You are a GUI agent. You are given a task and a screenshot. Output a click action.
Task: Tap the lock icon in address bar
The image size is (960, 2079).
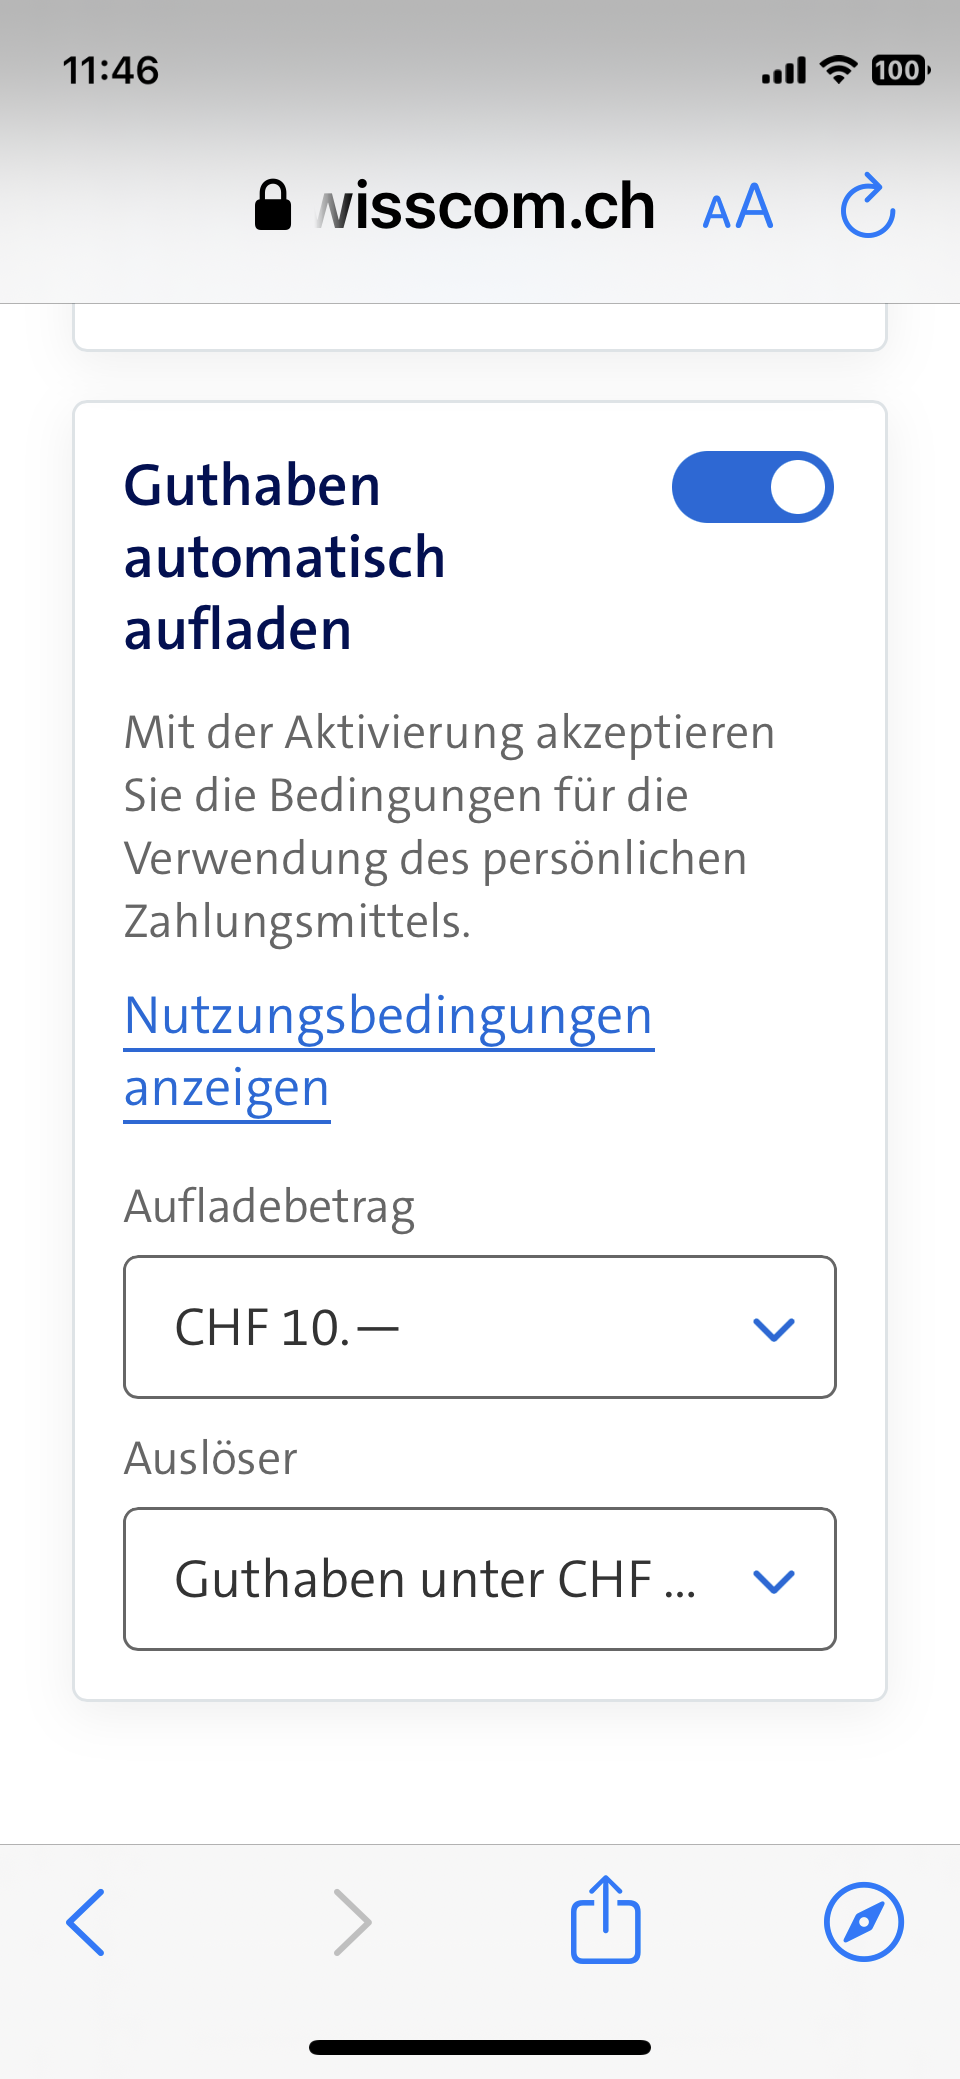(272, 206)
